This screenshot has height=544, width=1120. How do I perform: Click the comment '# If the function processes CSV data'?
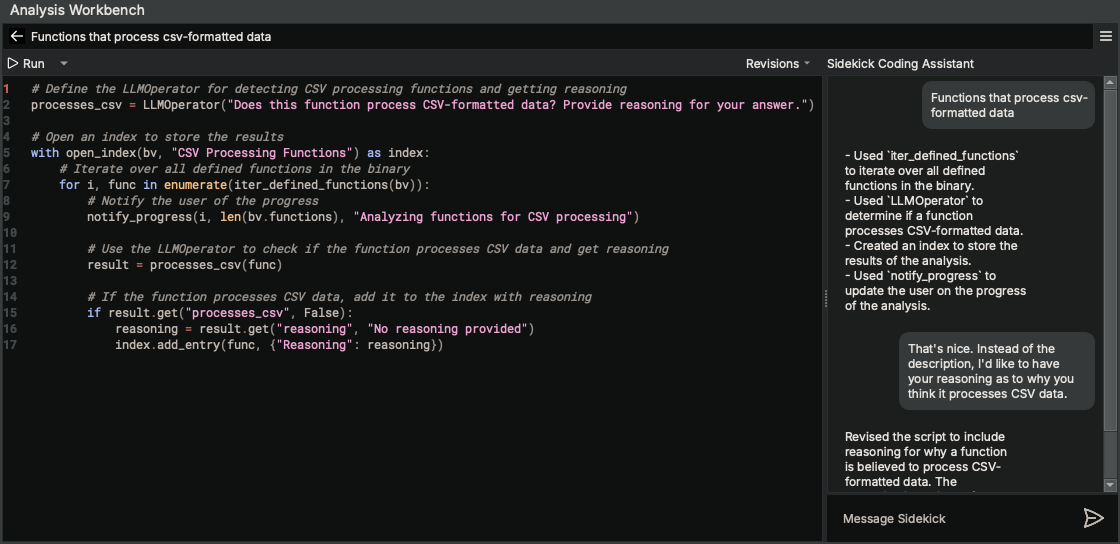pyautogui.click(x=339, y=297)
